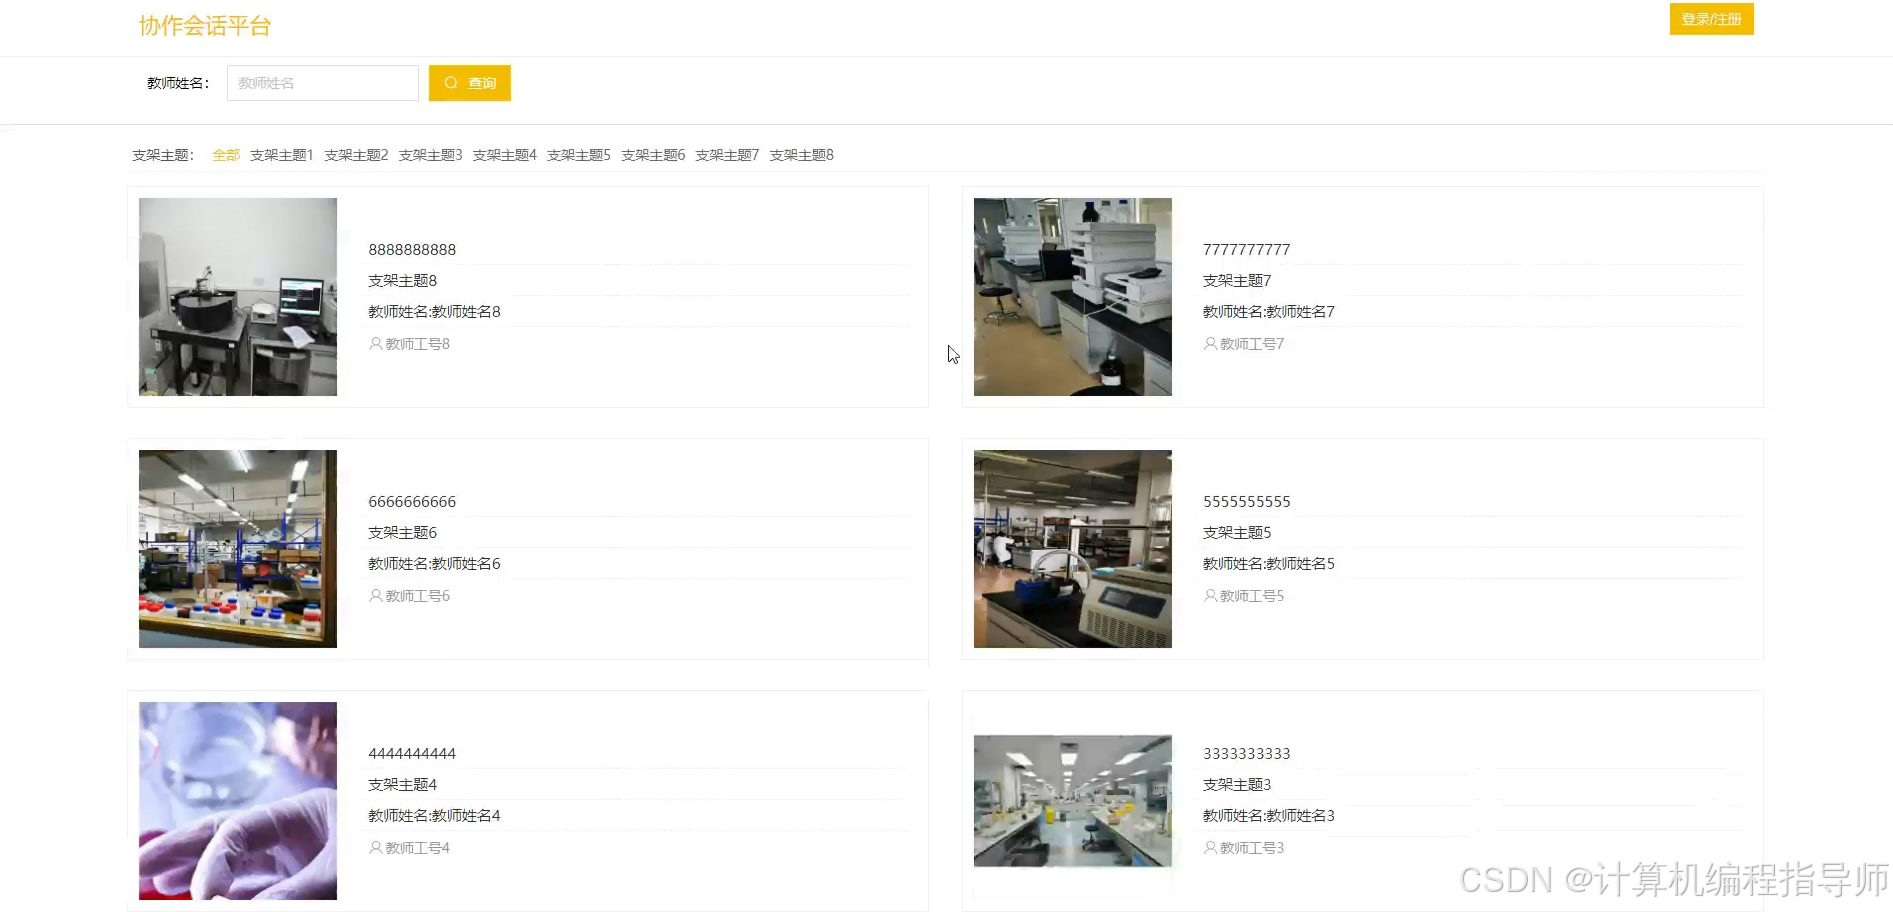Click the card text 支架主题8
This screenshot has width=1893, height=912.
(x=403, y=281)
